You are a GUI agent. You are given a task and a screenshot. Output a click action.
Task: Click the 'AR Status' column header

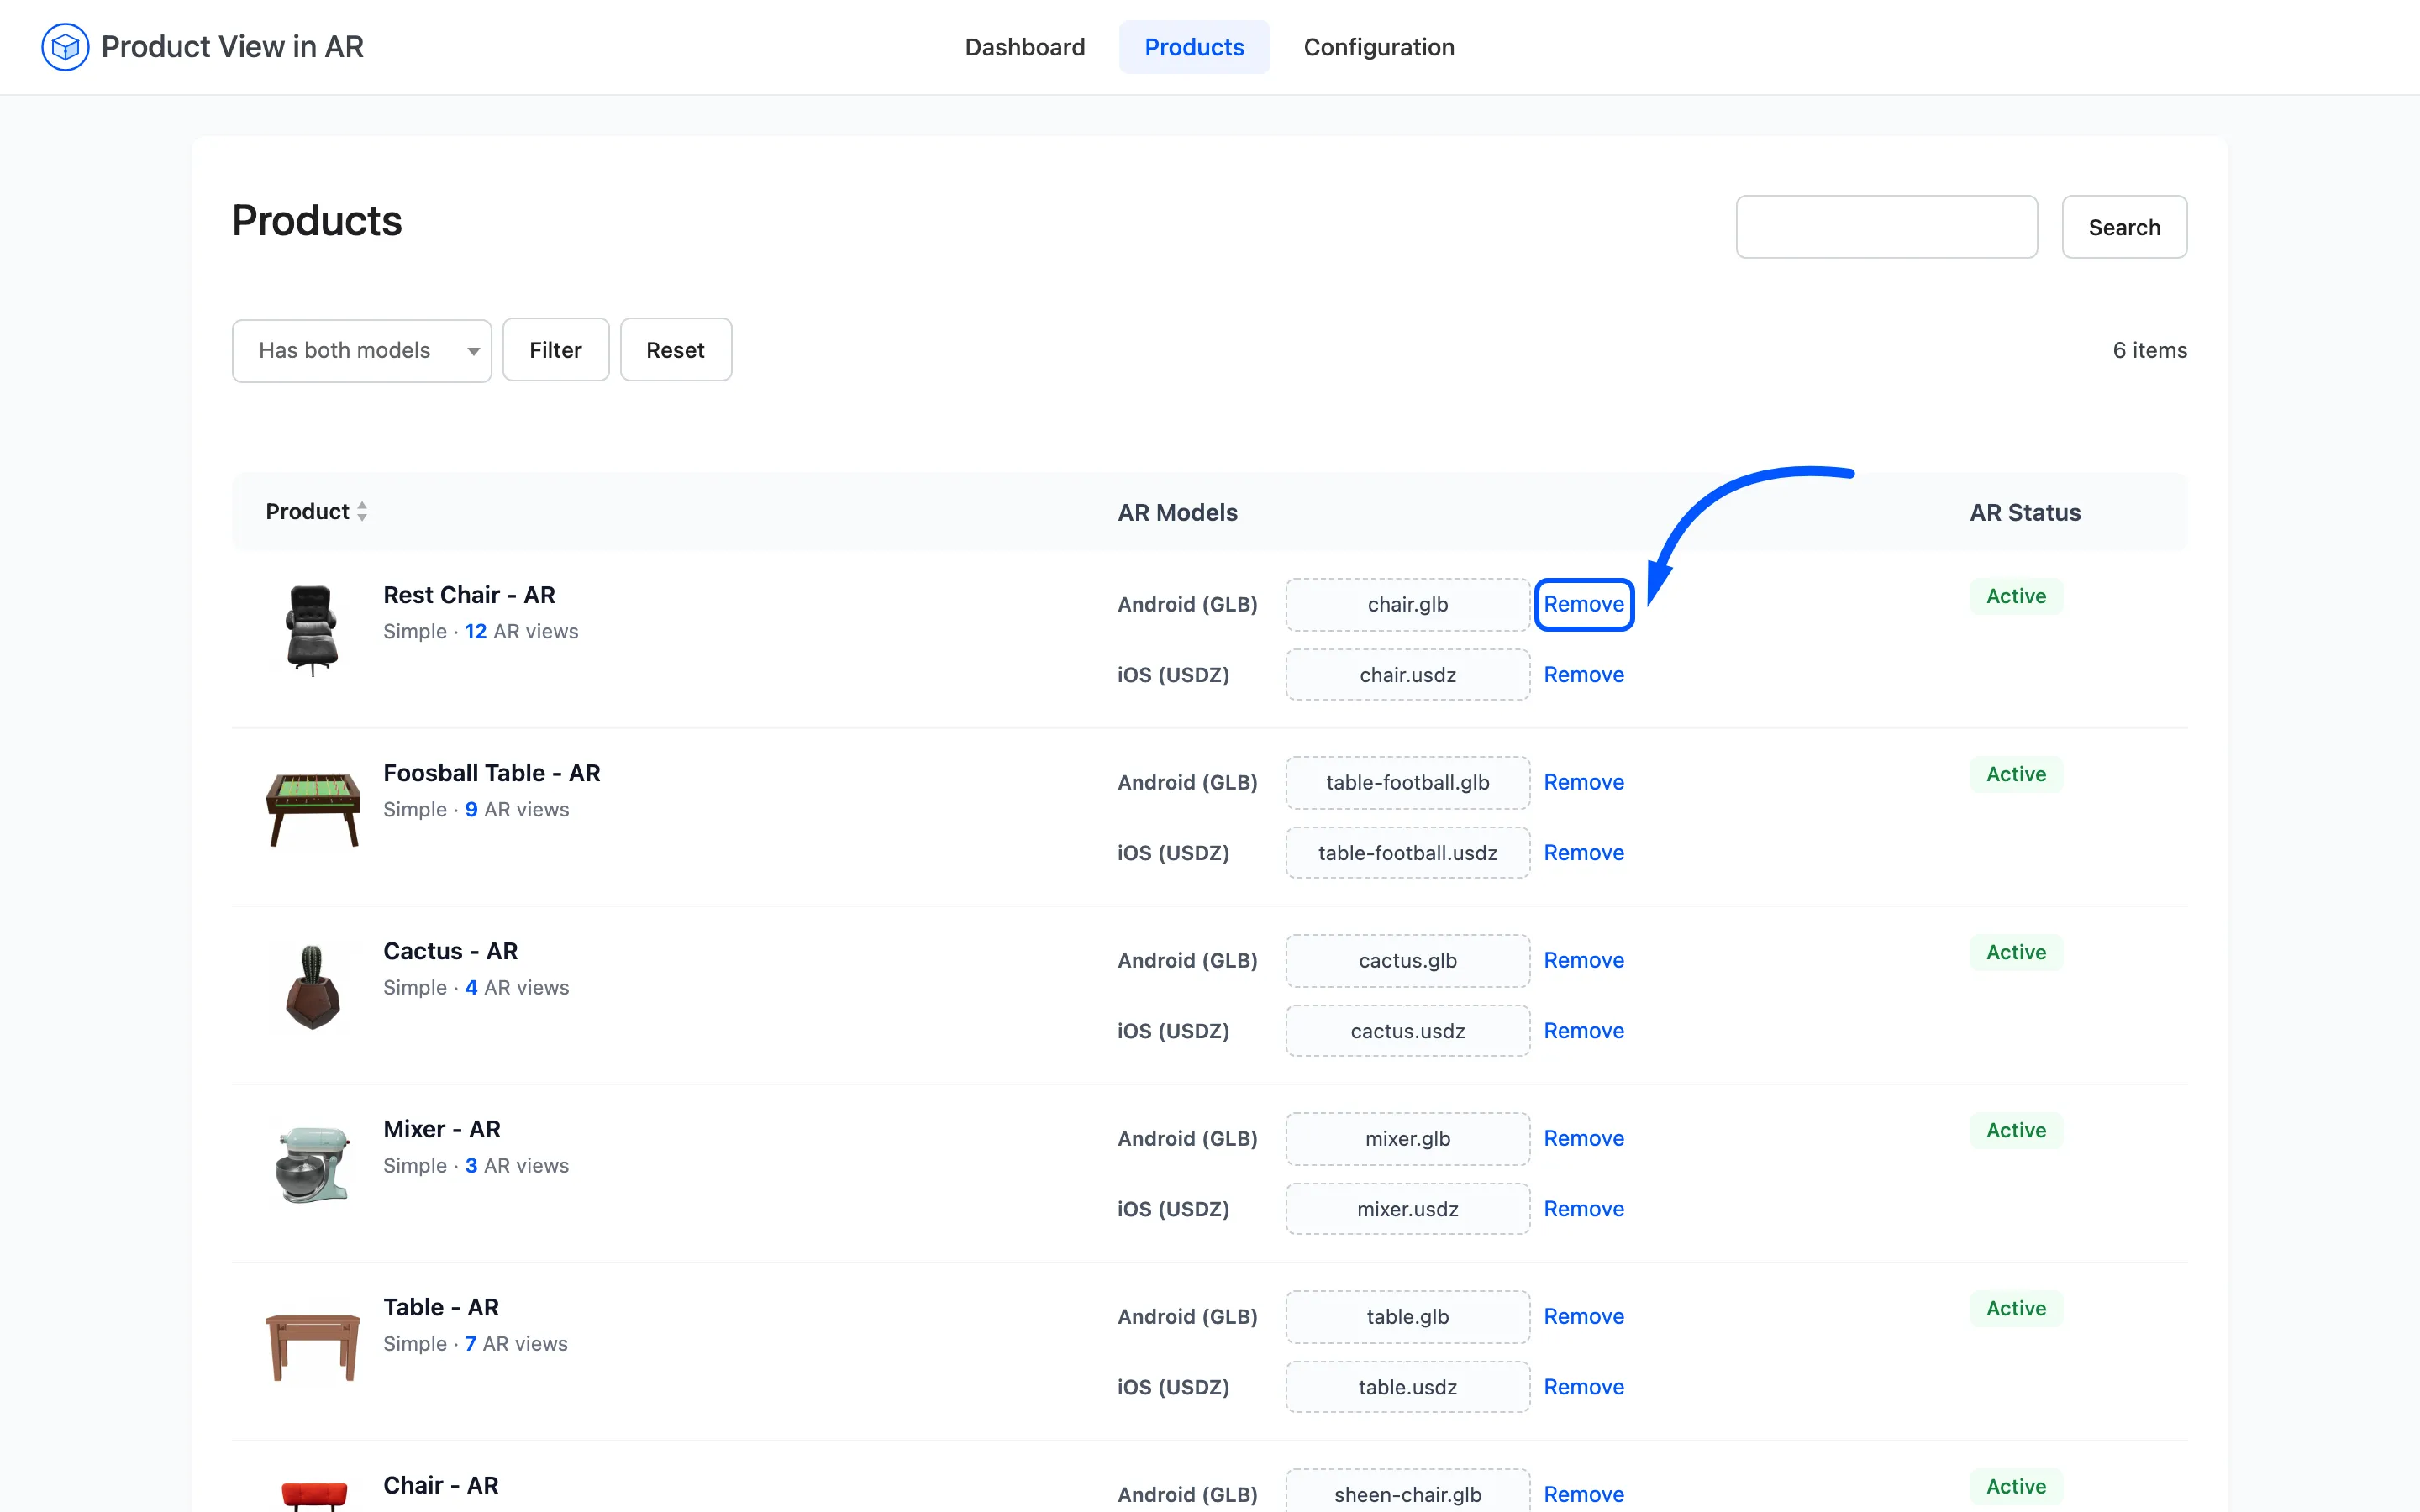(2025, 512)
